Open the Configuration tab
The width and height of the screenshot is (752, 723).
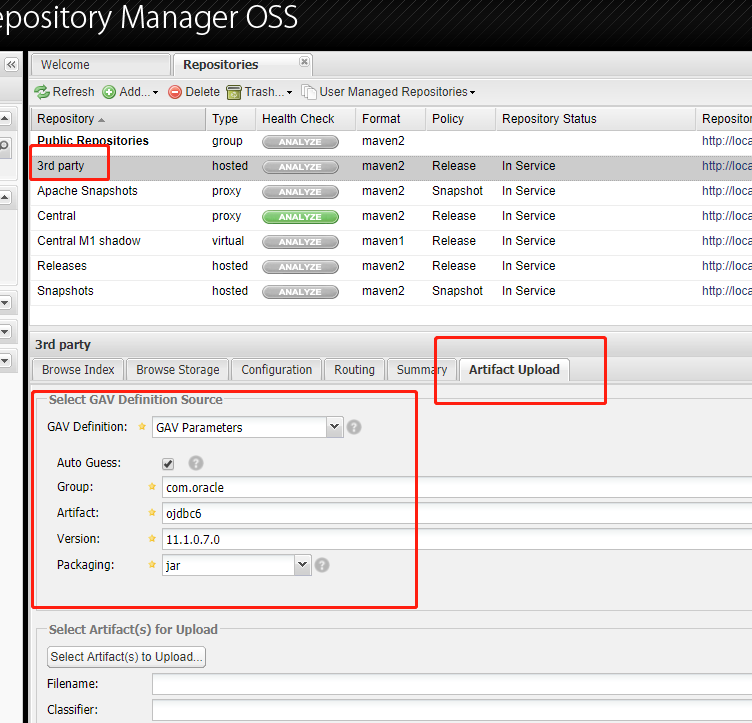coord(277,370)
